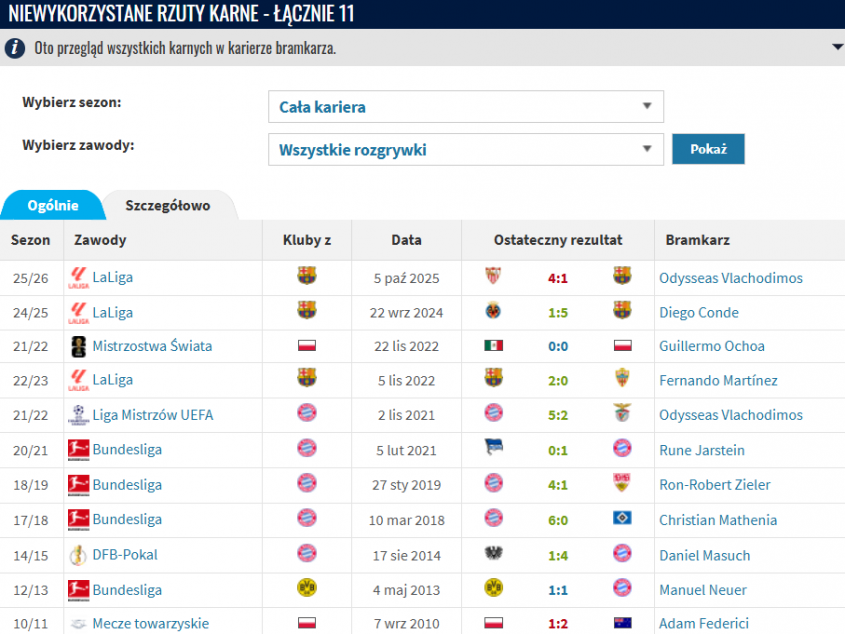This screenshot has width=845, height=634.
Task: Click the Borussia Dortmund crest in the Kluby z column
Action: (x=307, y=589)
